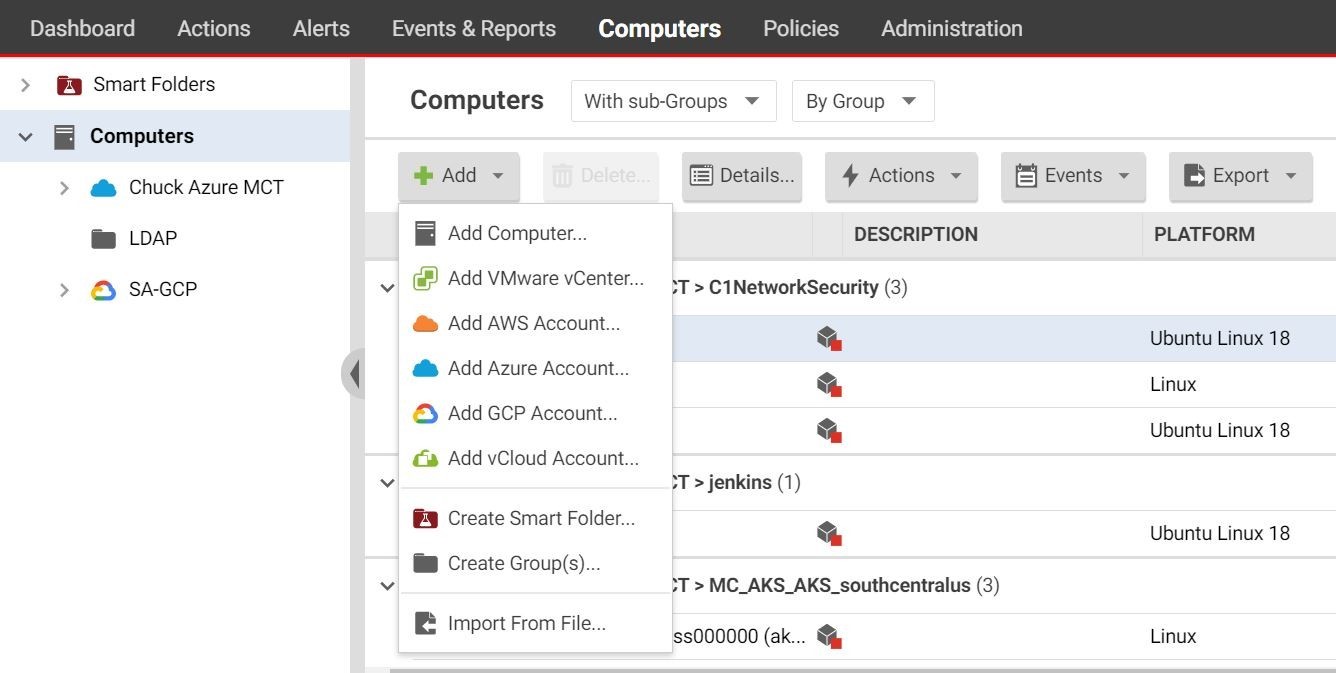
Task: Open the Events toolbar dropdown
Action: click(x=1073, y=176)
